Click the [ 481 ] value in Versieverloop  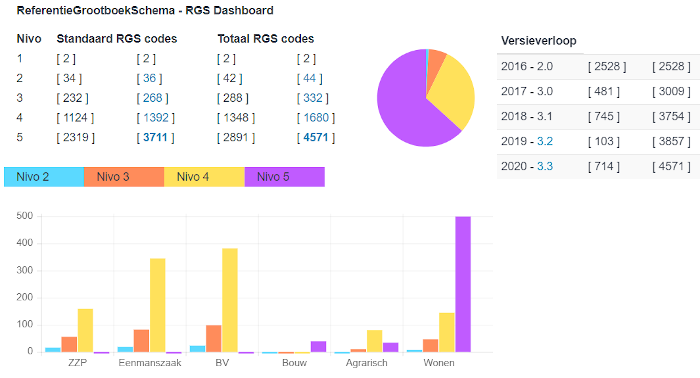click(x=604, y=91)
